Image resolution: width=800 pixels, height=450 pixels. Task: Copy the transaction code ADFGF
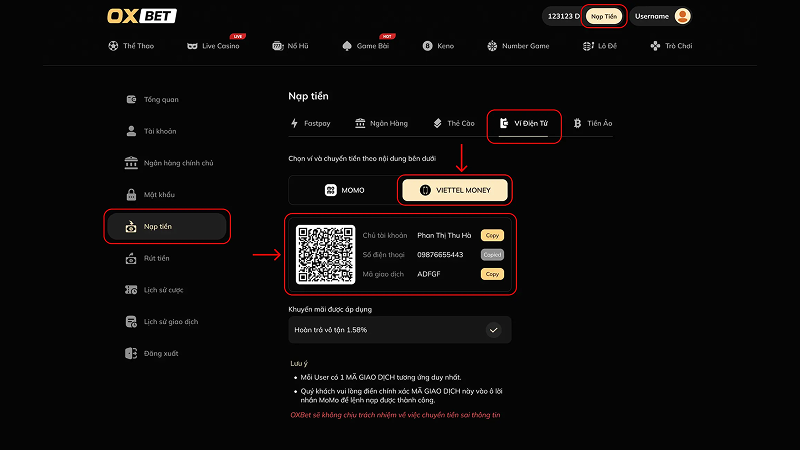492,274
